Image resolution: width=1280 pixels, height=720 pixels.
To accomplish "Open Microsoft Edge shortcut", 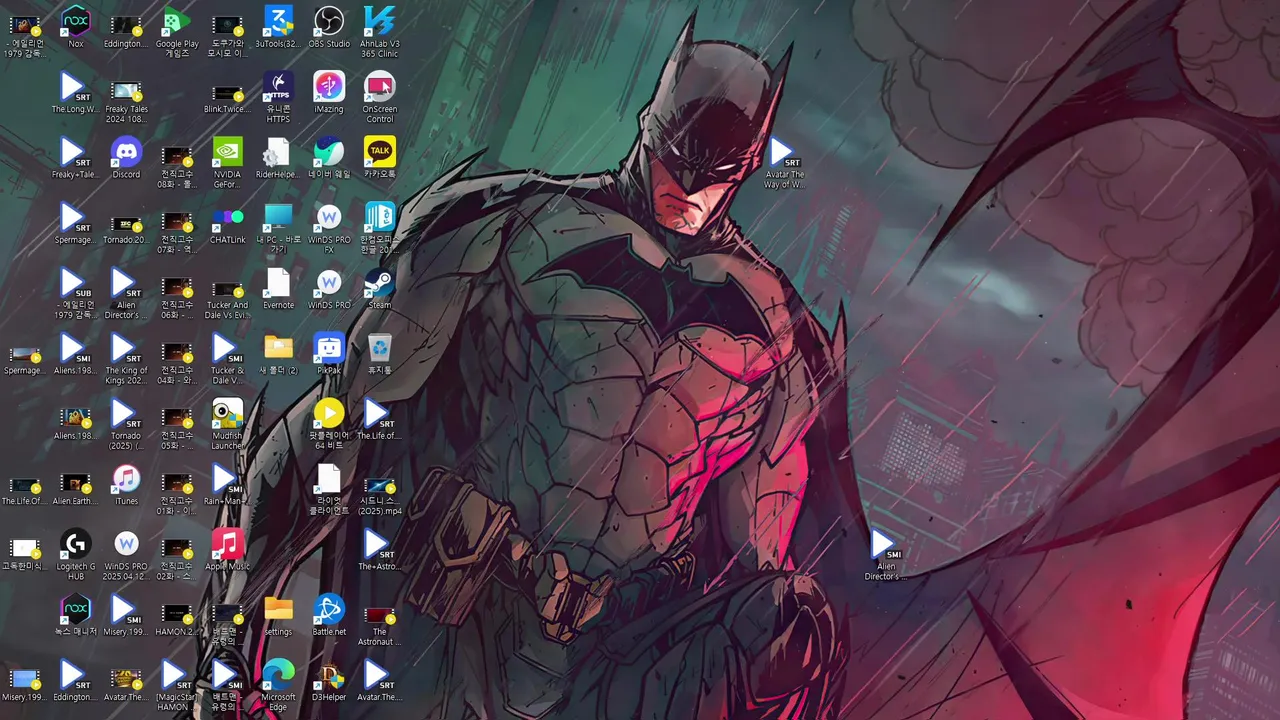I will tap(278, 686).
